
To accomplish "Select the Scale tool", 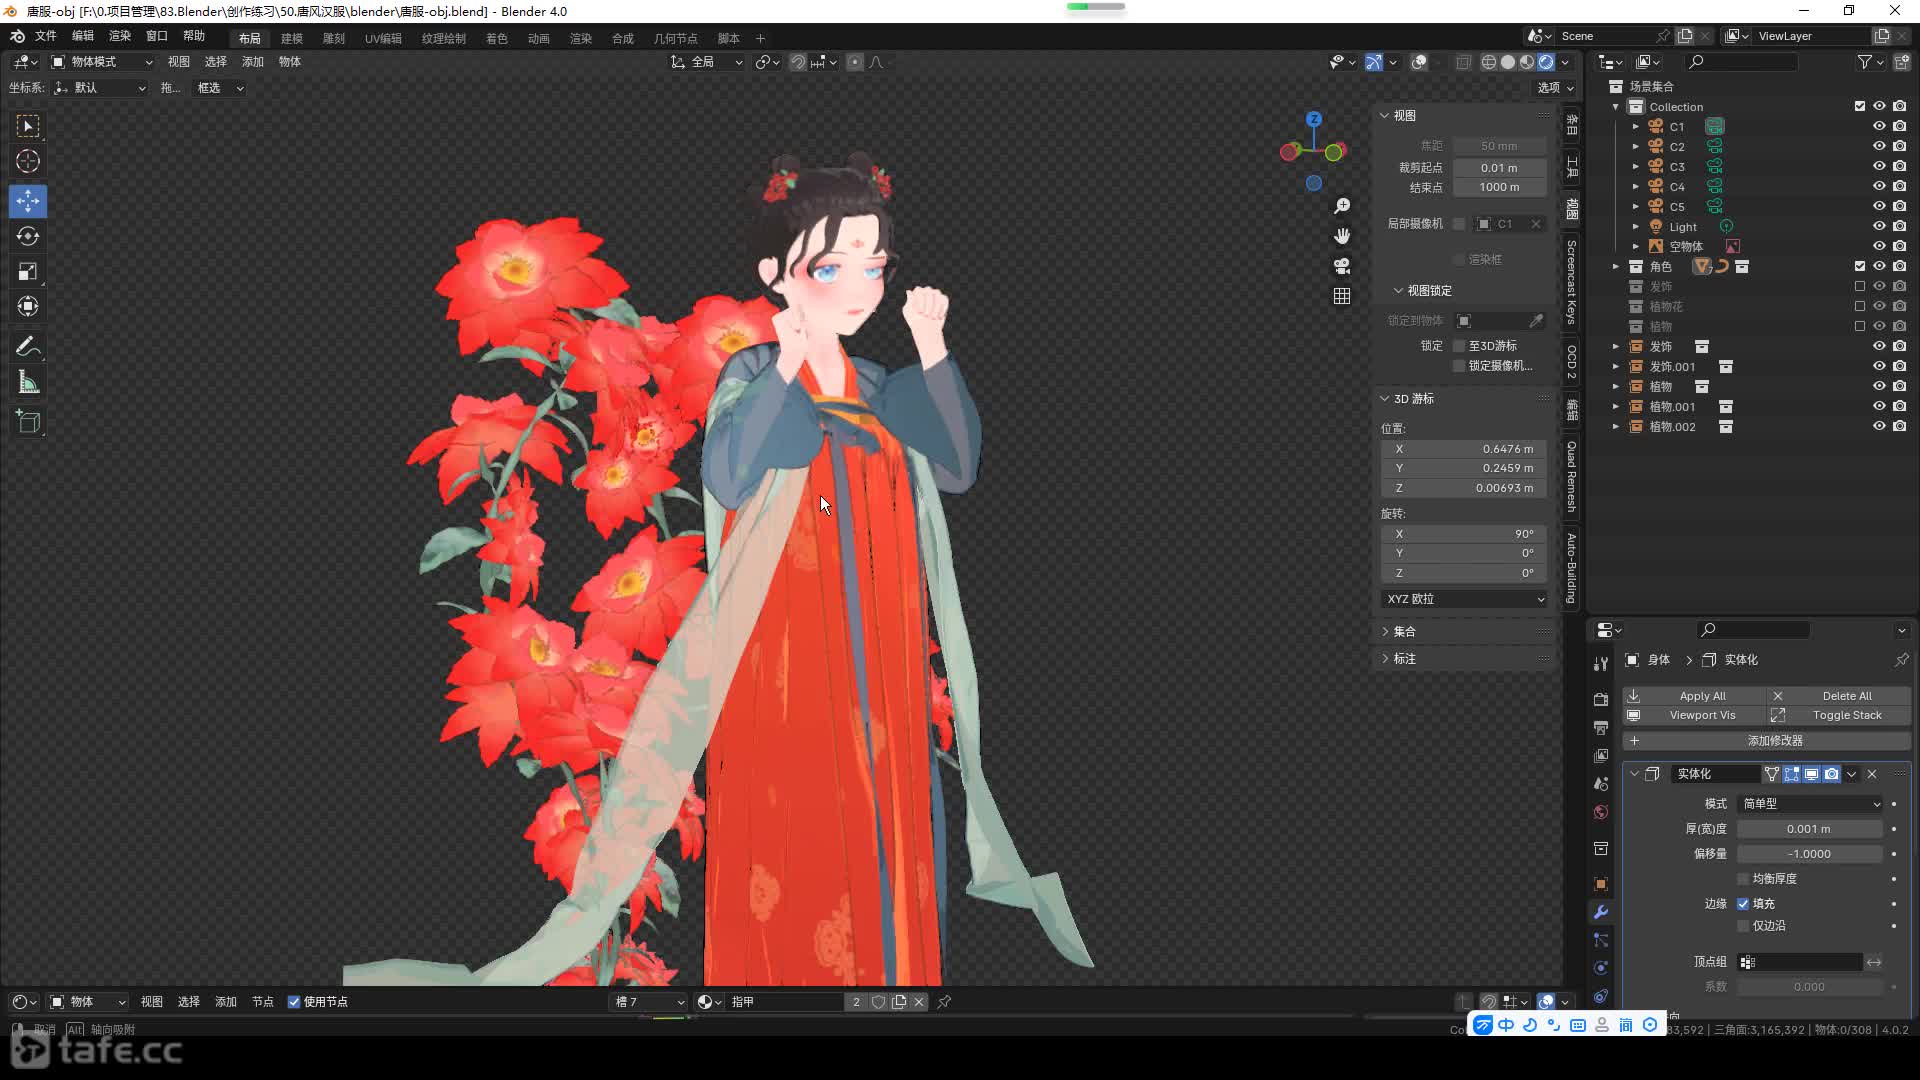I will point(28,271).
